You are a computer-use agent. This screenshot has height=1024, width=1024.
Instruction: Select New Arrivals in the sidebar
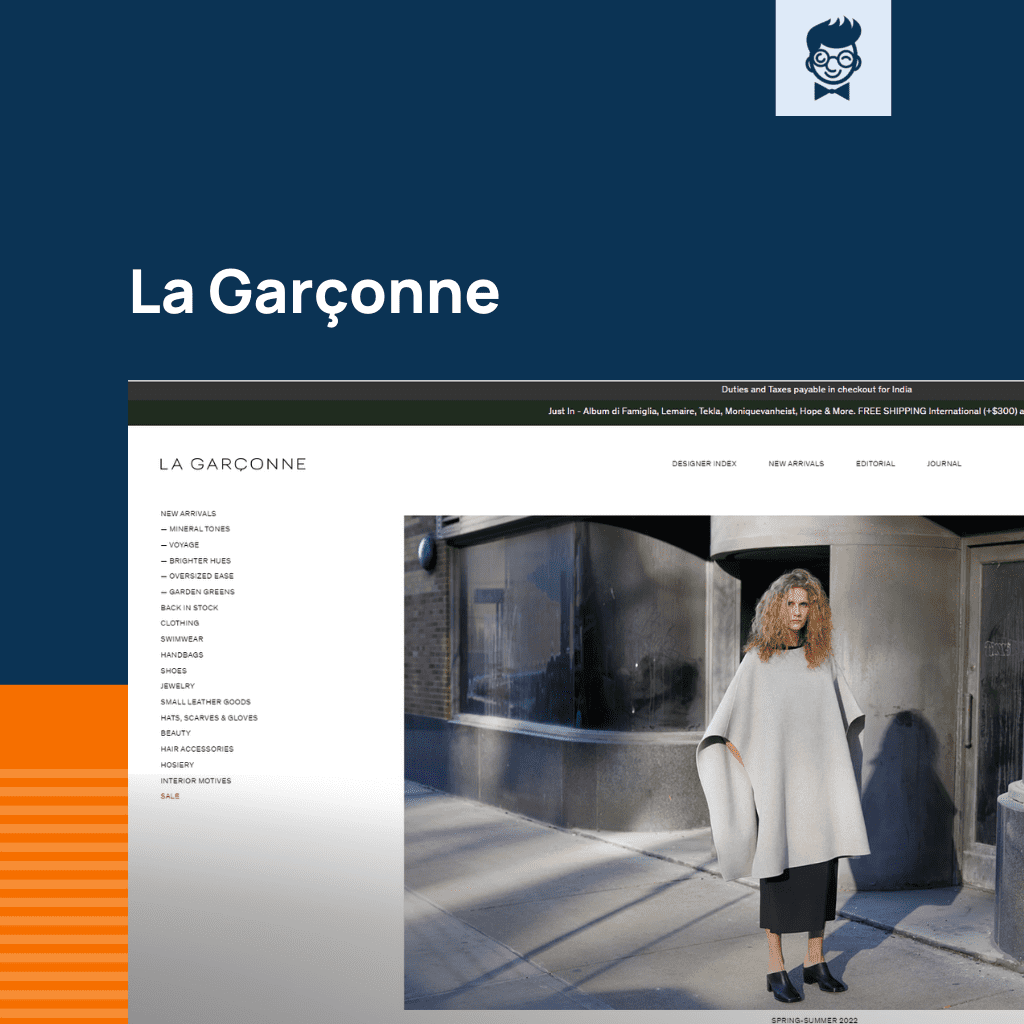click(x=188, y=514)
